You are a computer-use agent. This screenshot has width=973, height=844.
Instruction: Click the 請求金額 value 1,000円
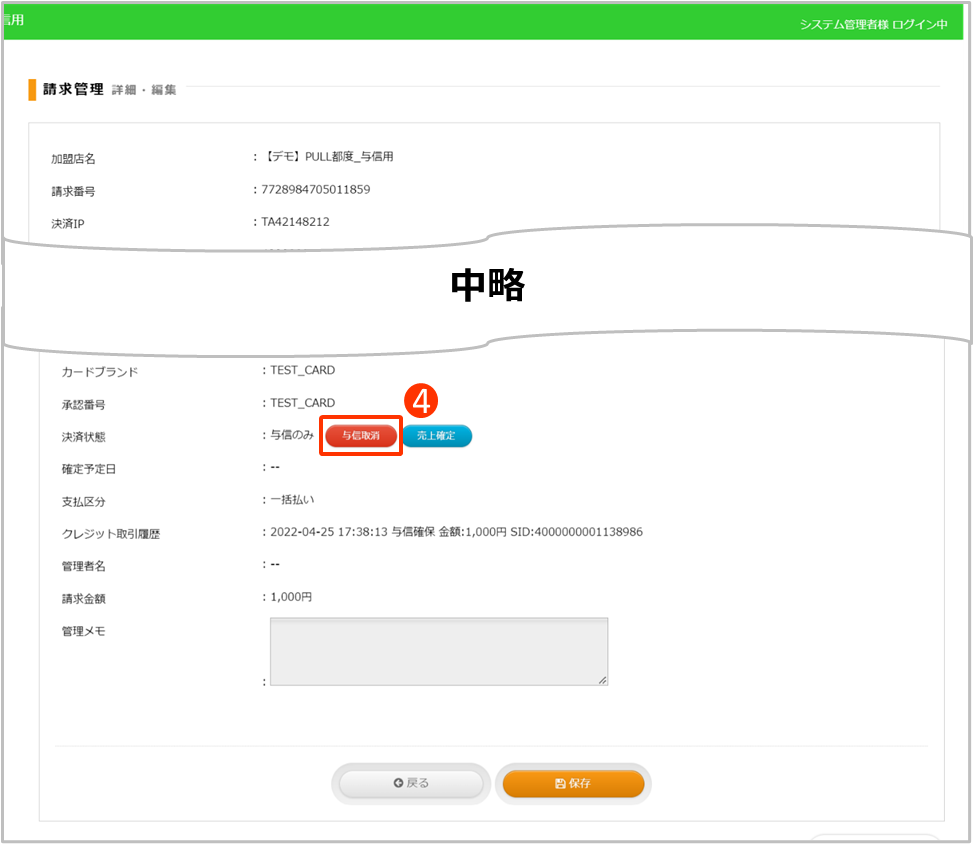coord(291,597)
